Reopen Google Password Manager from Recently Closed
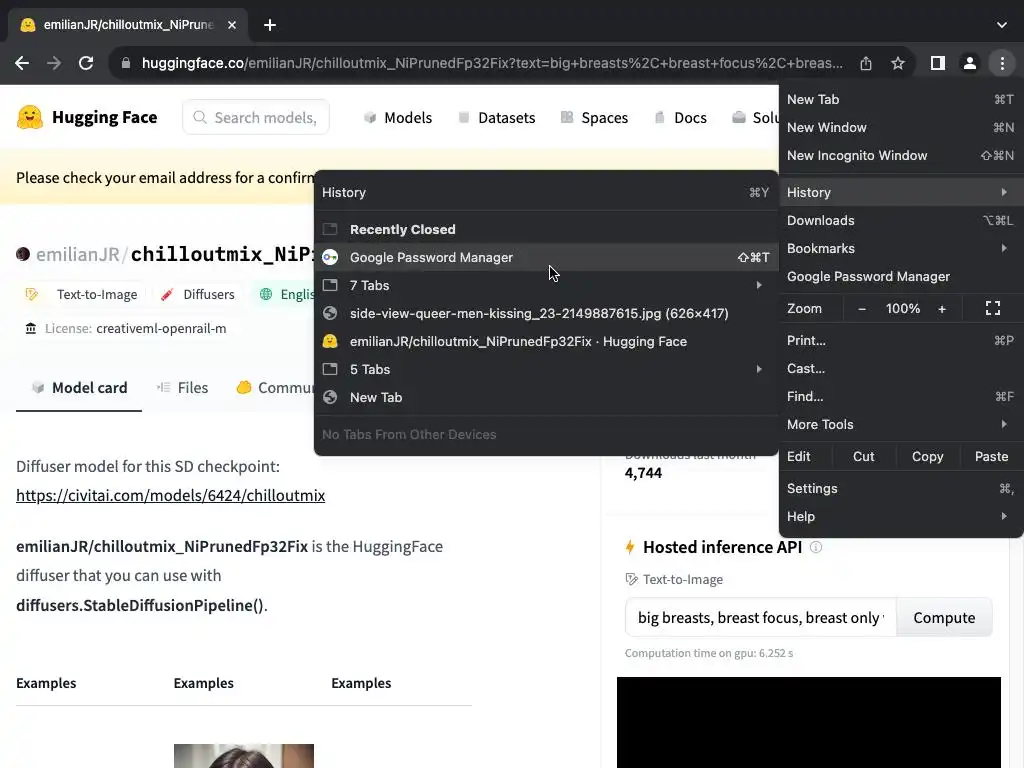1024x768 pixels. [546, 257]
